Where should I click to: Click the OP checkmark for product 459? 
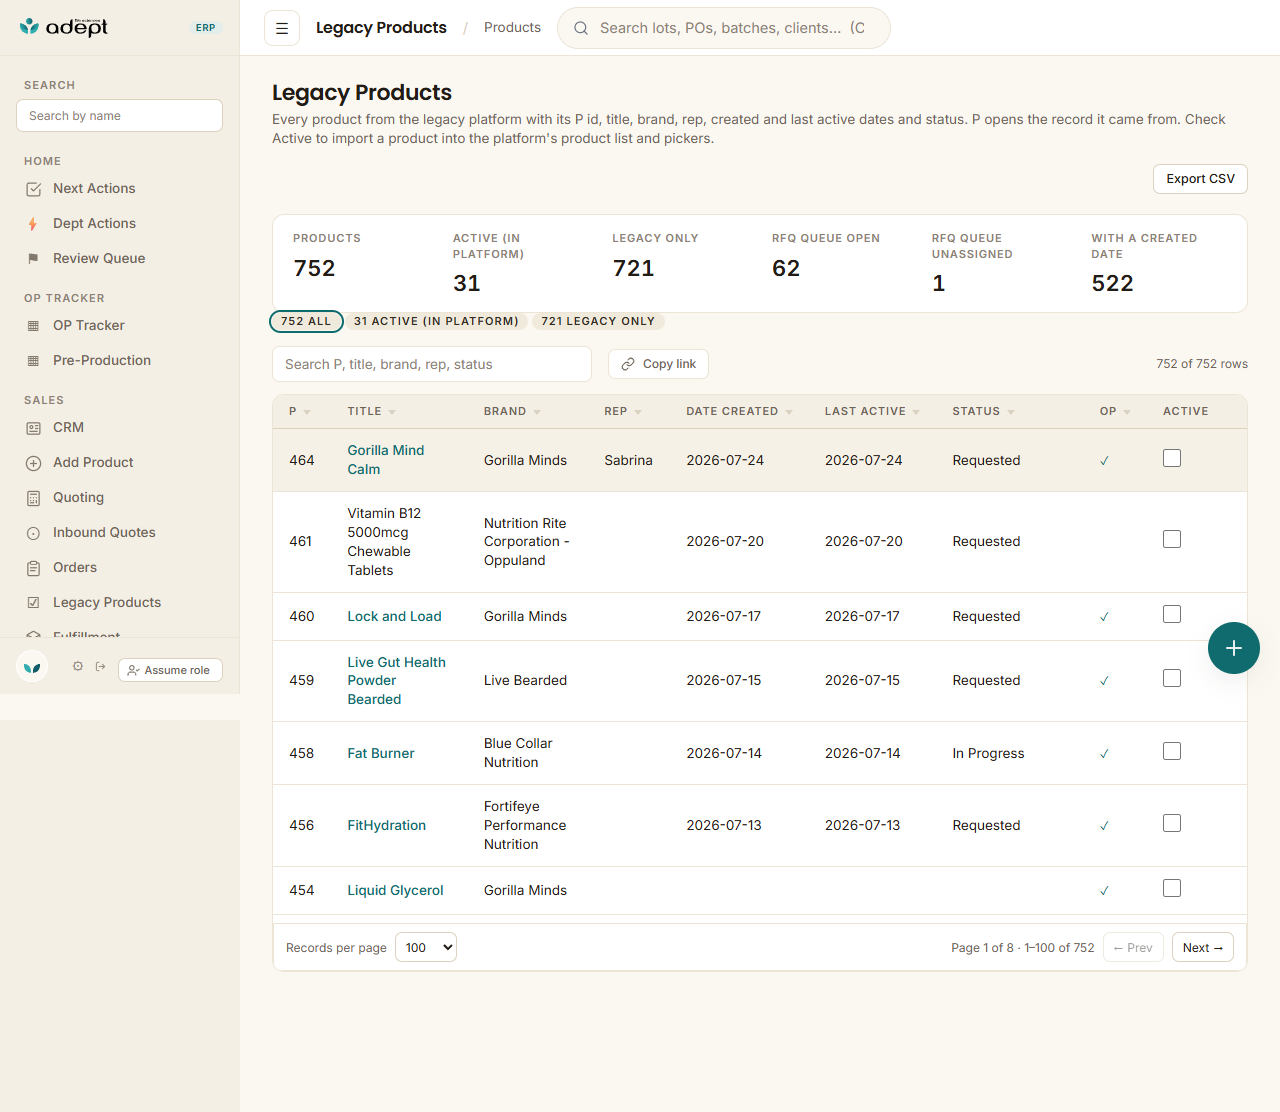point(1104,681)
